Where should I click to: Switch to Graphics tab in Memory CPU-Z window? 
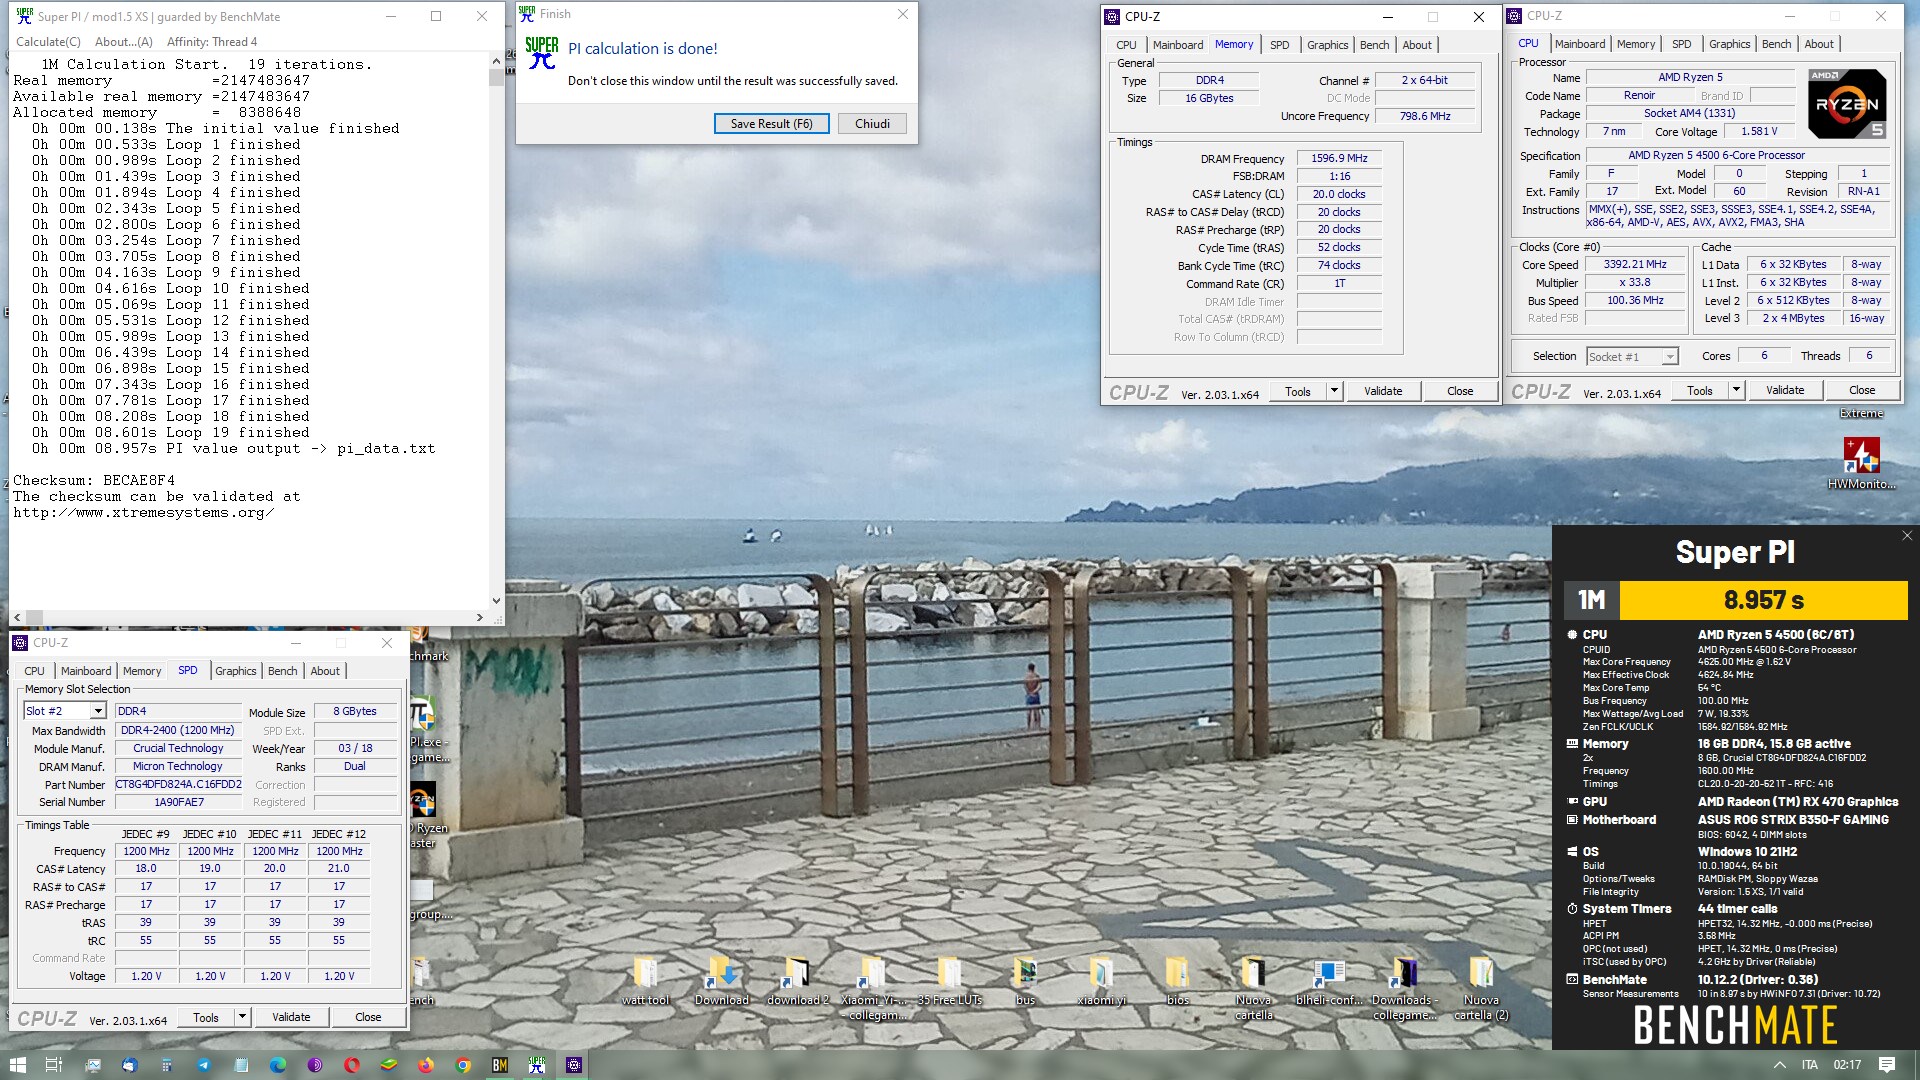pos(1327,45)
